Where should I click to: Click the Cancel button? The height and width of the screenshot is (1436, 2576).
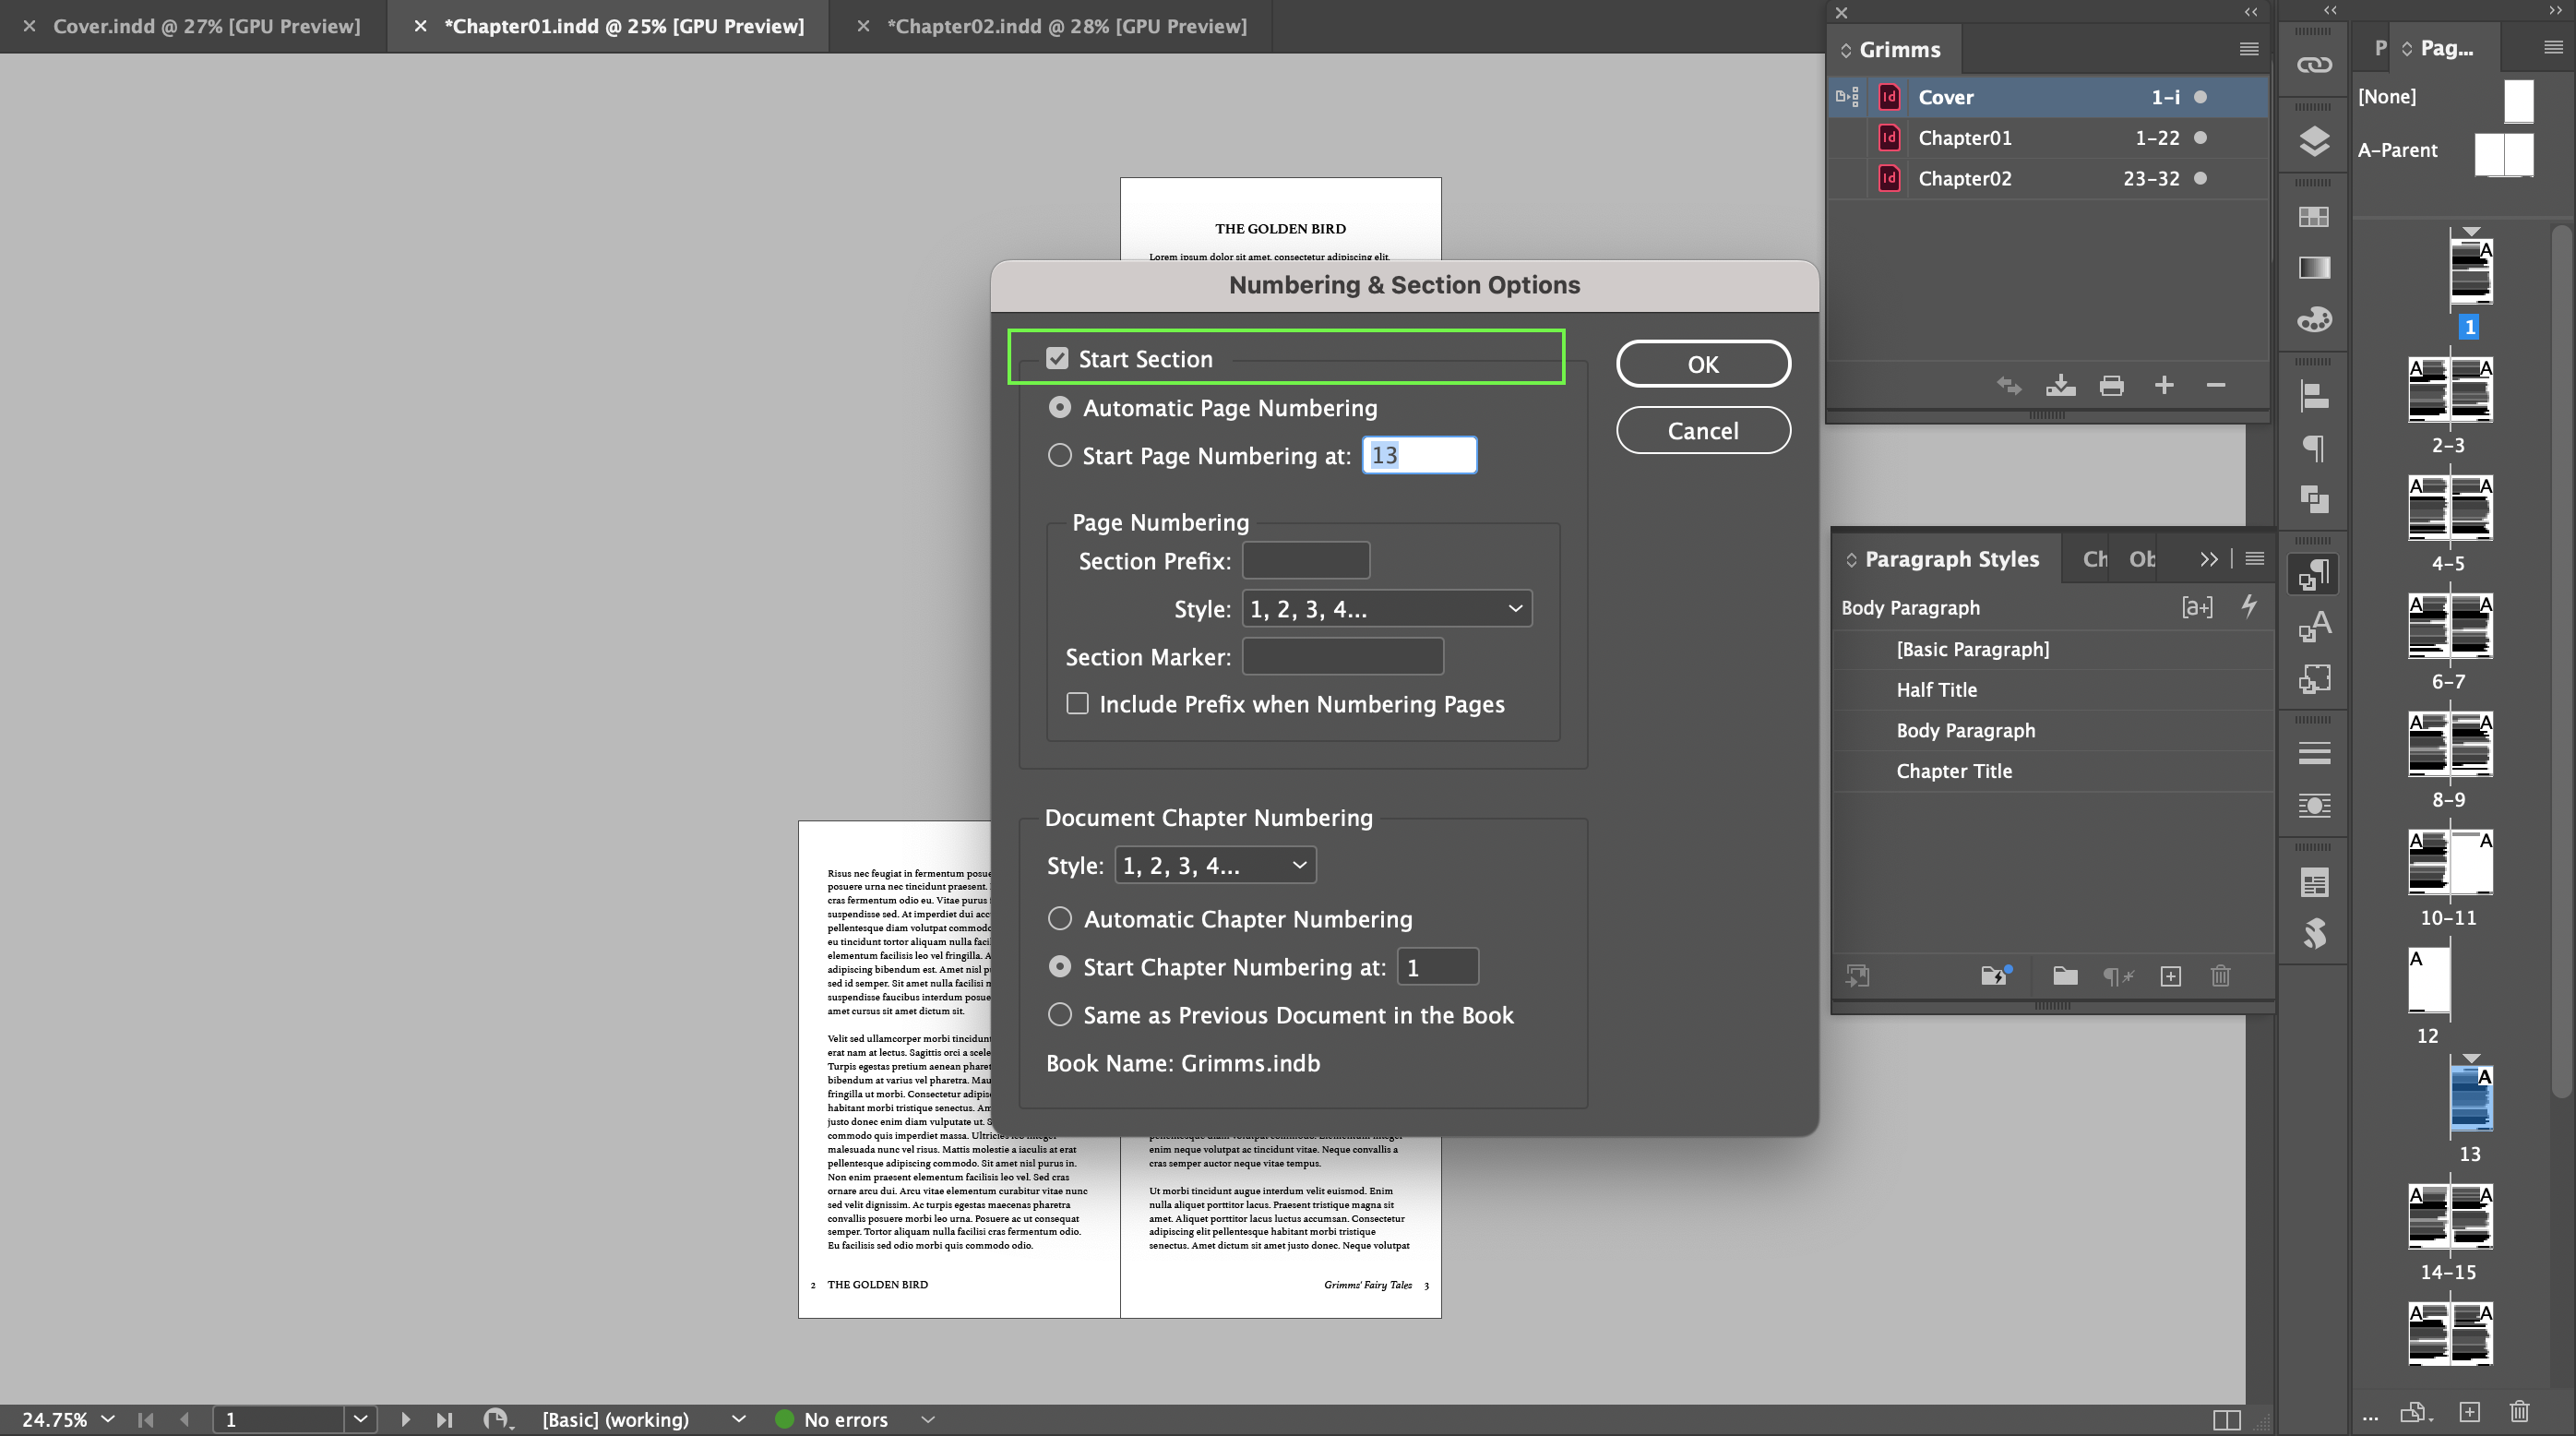click(1702, 430)
